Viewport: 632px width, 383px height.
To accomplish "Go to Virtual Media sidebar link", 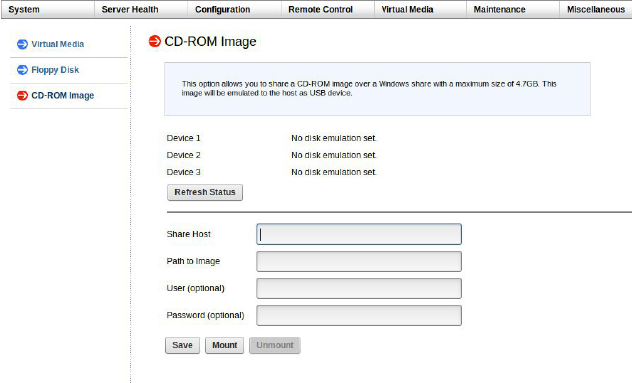I will pos(58,44).
